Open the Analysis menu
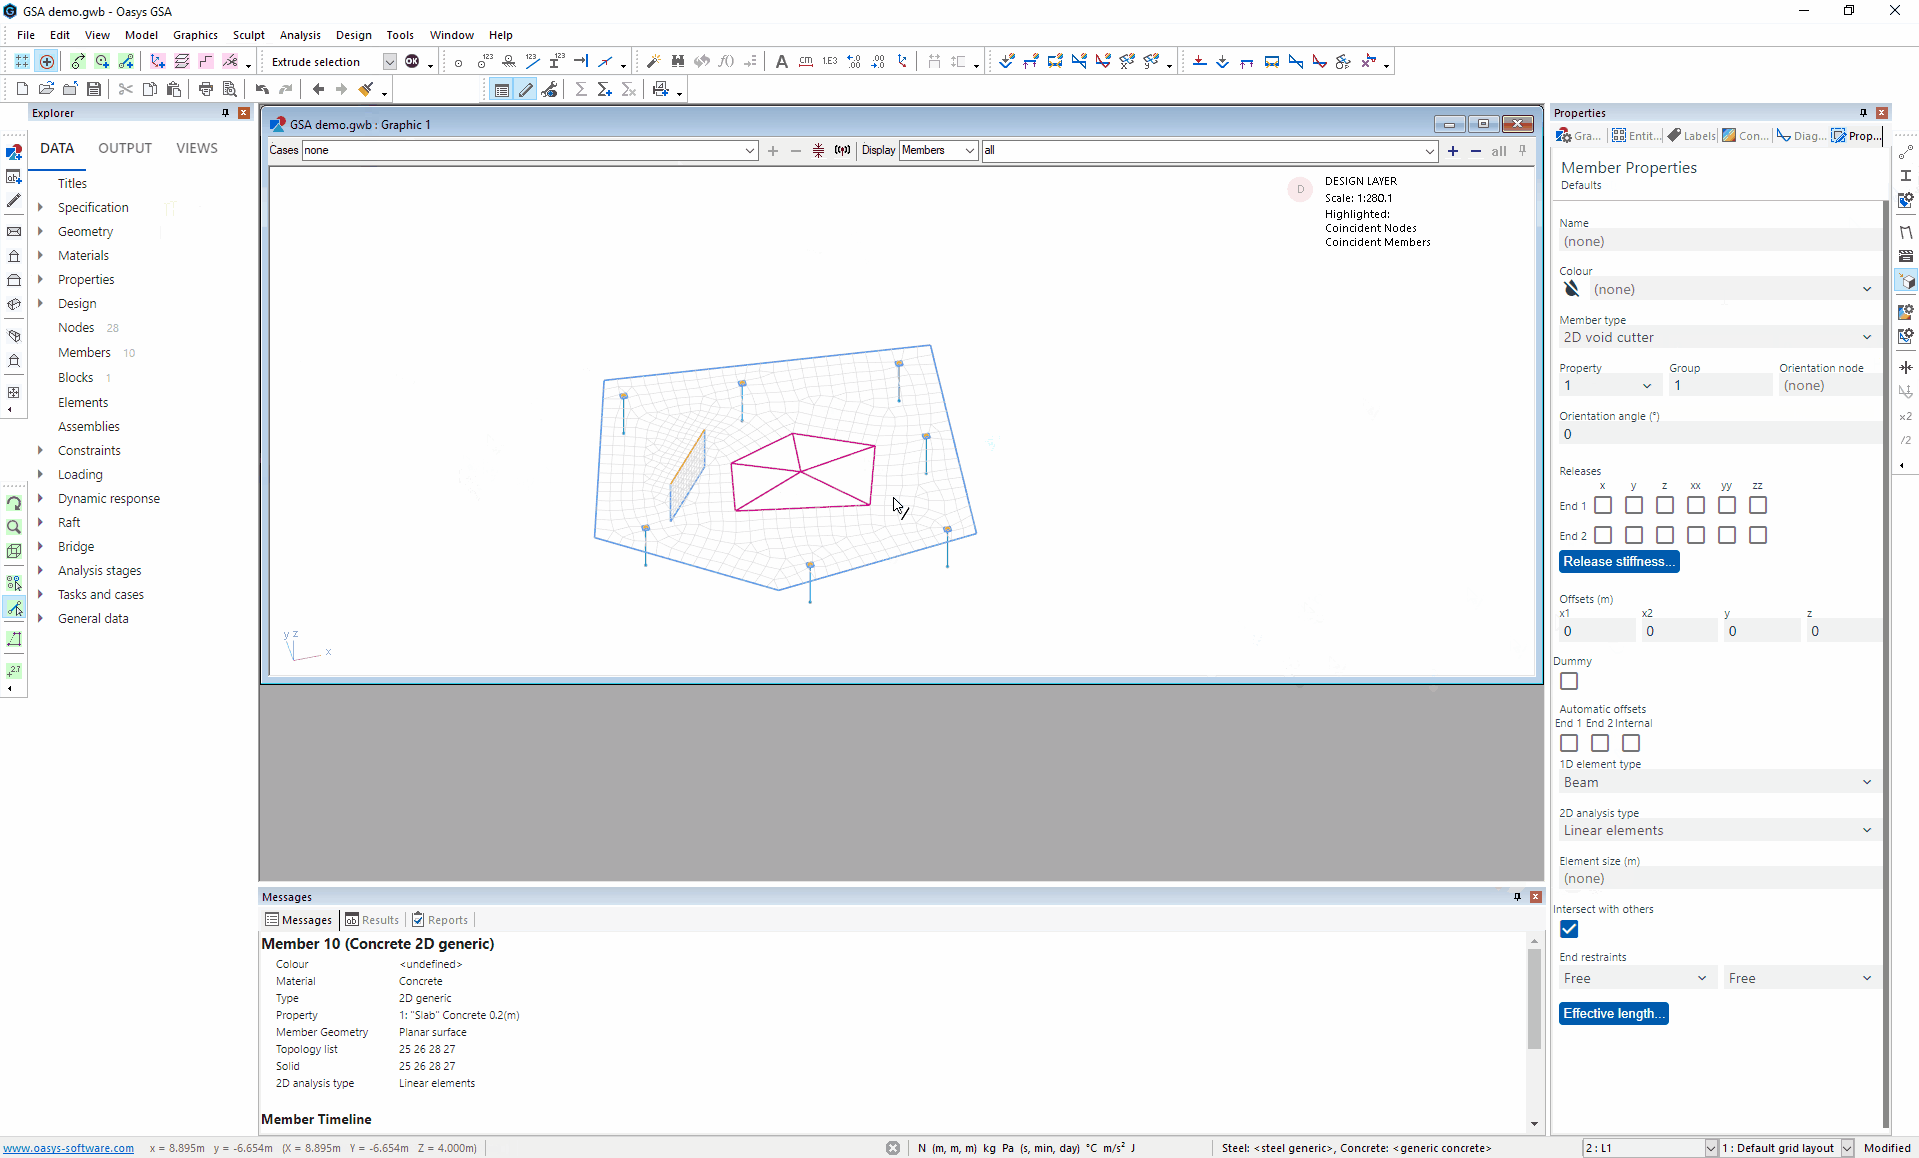Screen dimensions: 1919x1158 tap(300, 35)
